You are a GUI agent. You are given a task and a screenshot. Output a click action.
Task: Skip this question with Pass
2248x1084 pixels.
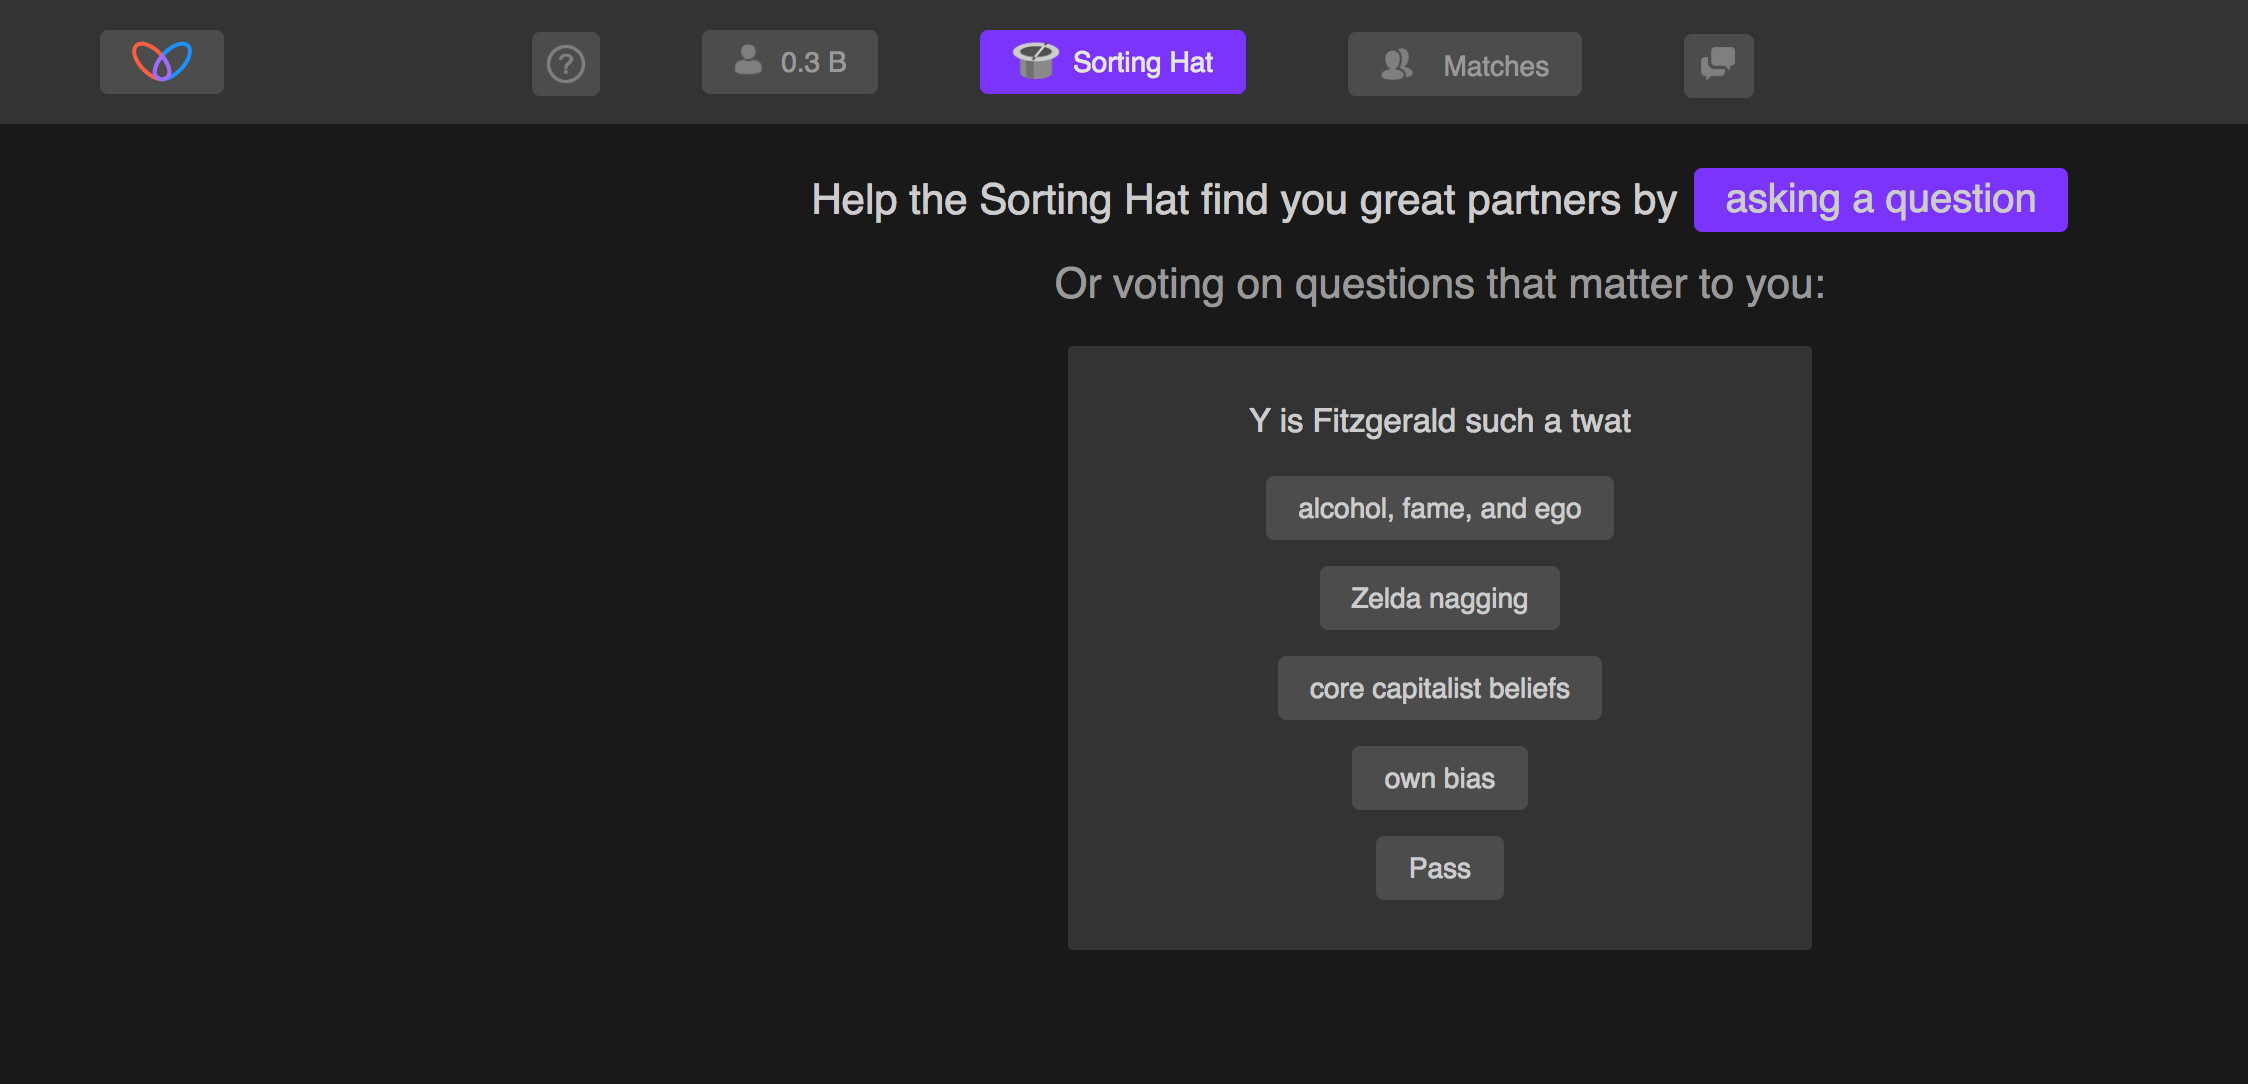coord(1439,868)
